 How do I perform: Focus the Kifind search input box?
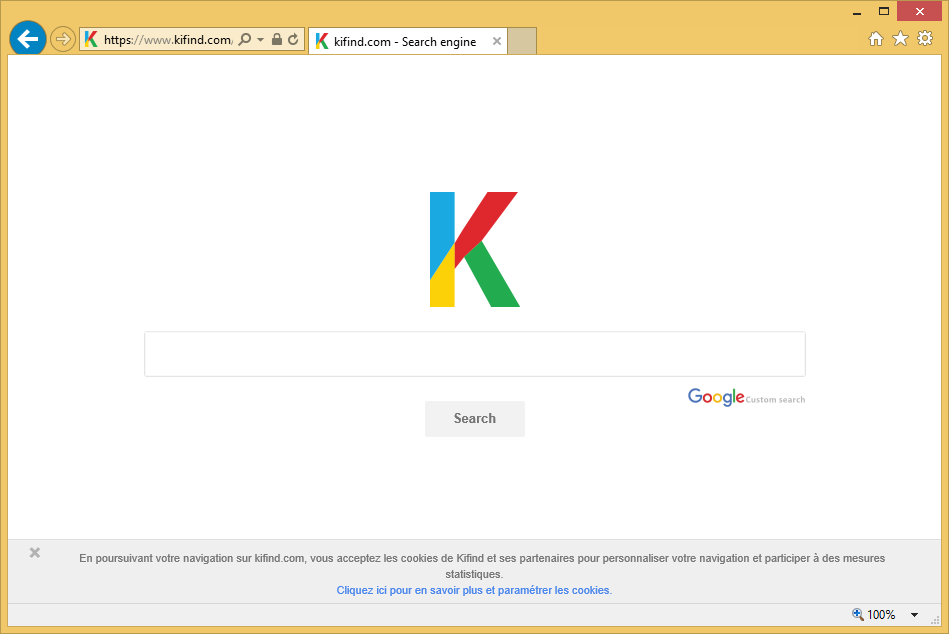pyautogui.click(x=474, y=354)
